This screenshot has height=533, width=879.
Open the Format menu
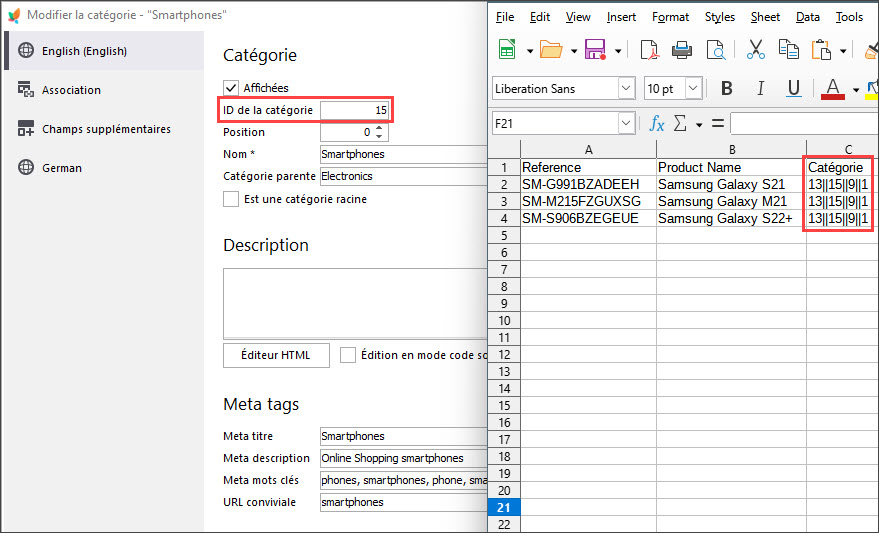click(x=670, y=17)
